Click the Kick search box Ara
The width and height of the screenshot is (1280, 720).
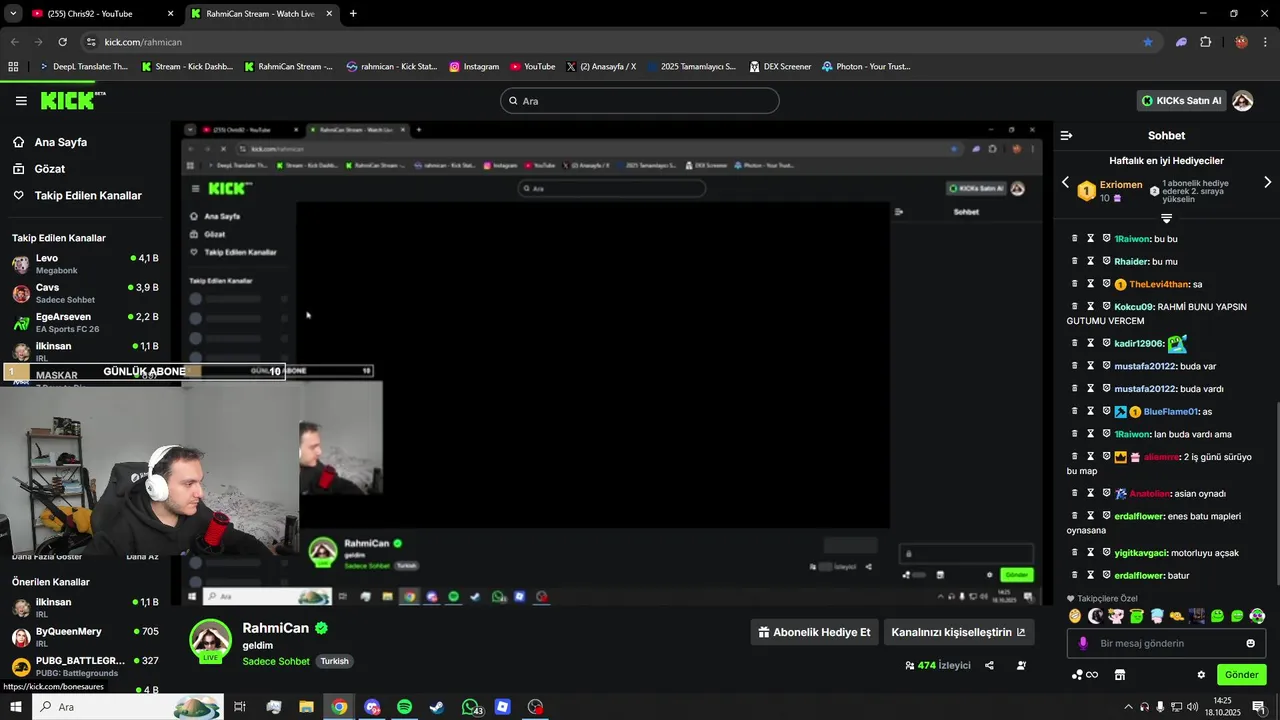(640, 101)
